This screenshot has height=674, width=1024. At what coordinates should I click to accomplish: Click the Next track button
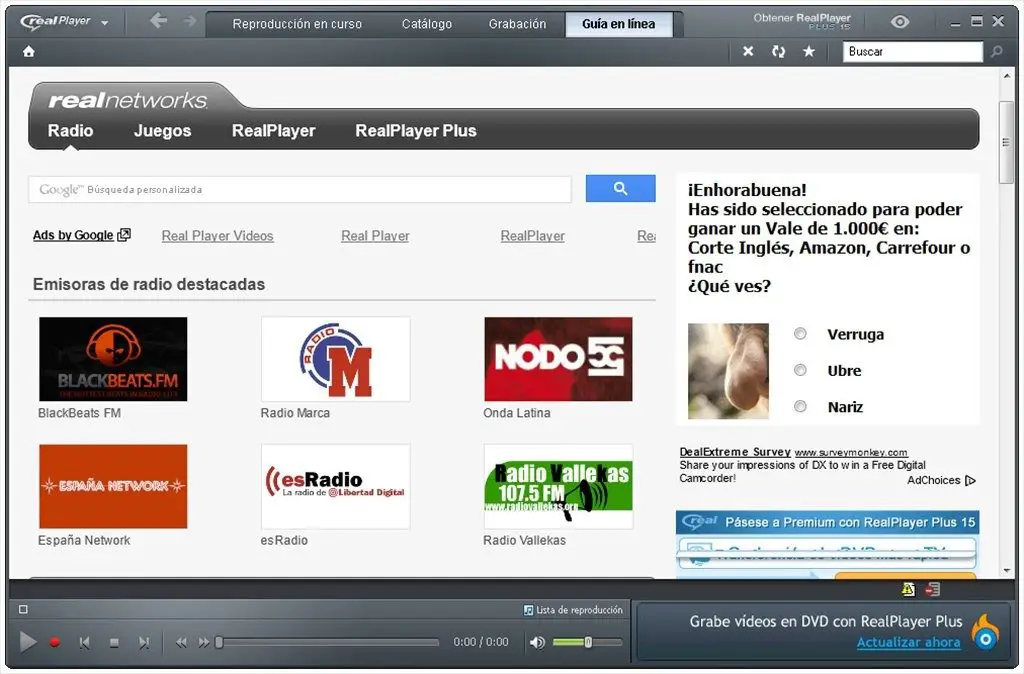pyautogui.click(x=144, y=643)
